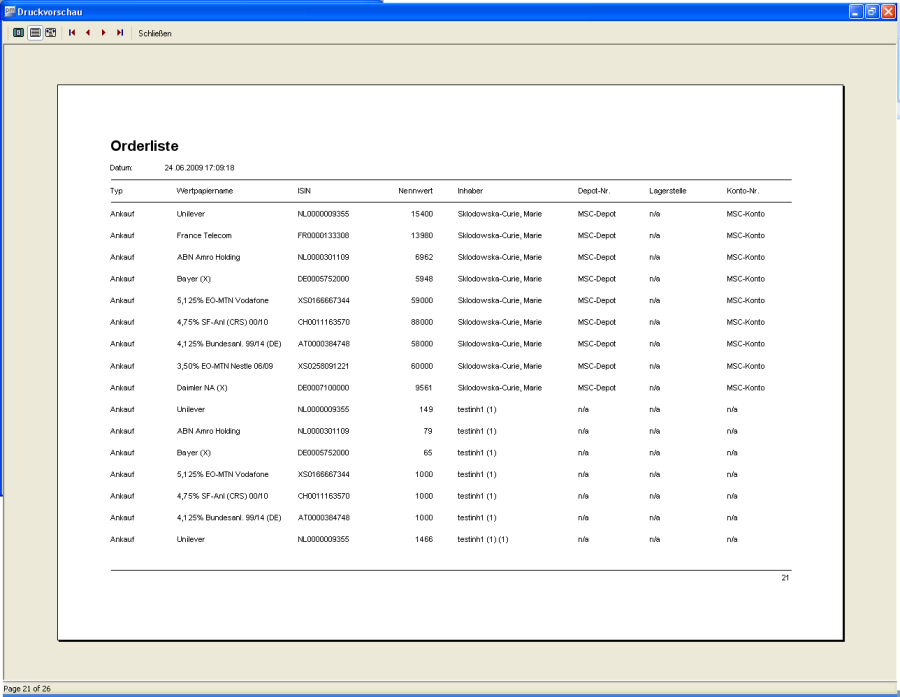Viewport: 900px width, 697px height.
Task: Click the Nennwert column header
Action: coord(415,190)
